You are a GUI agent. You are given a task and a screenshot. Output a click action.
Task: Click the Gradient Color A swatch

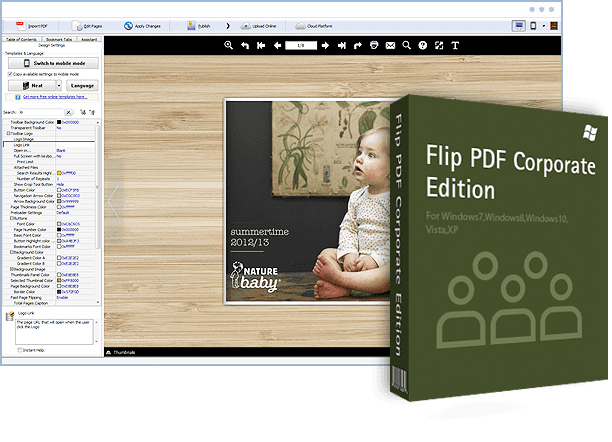click(x=59, y=258)
